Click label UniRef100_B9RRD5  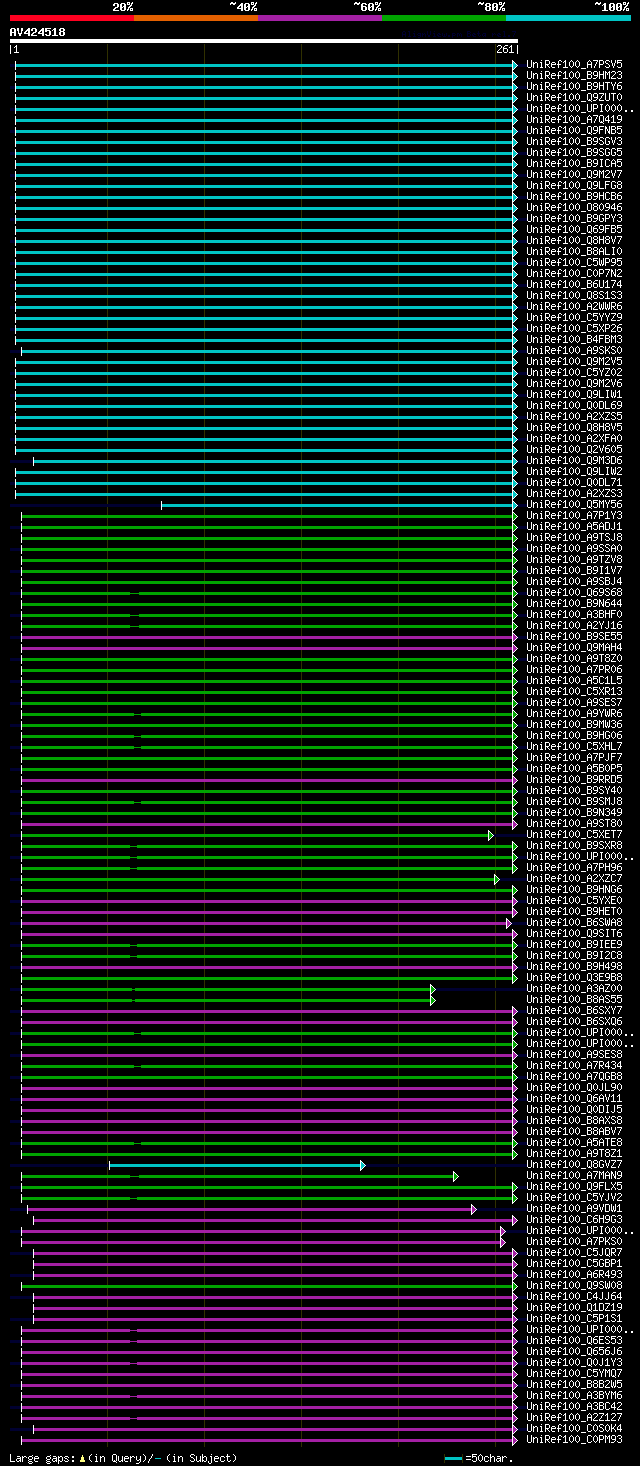point(574,779)
